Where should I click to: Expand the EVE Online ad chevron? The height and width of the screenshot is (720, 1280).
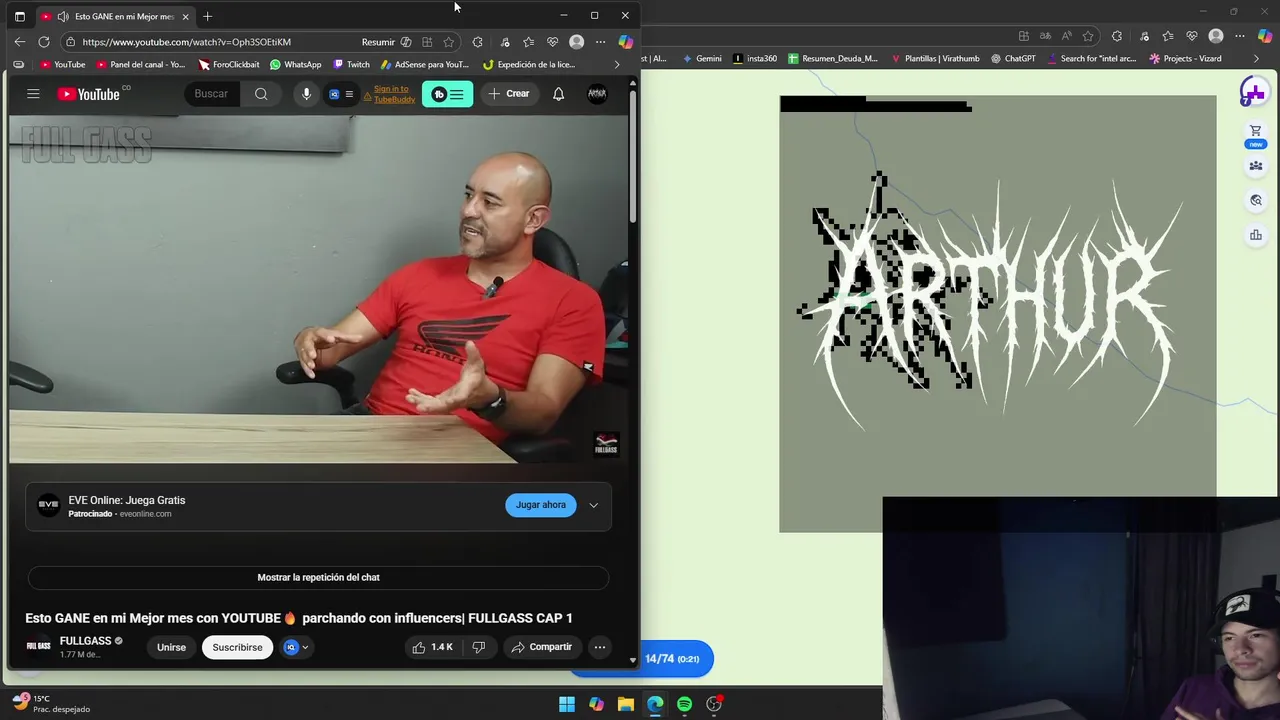(x=593, y=505)
